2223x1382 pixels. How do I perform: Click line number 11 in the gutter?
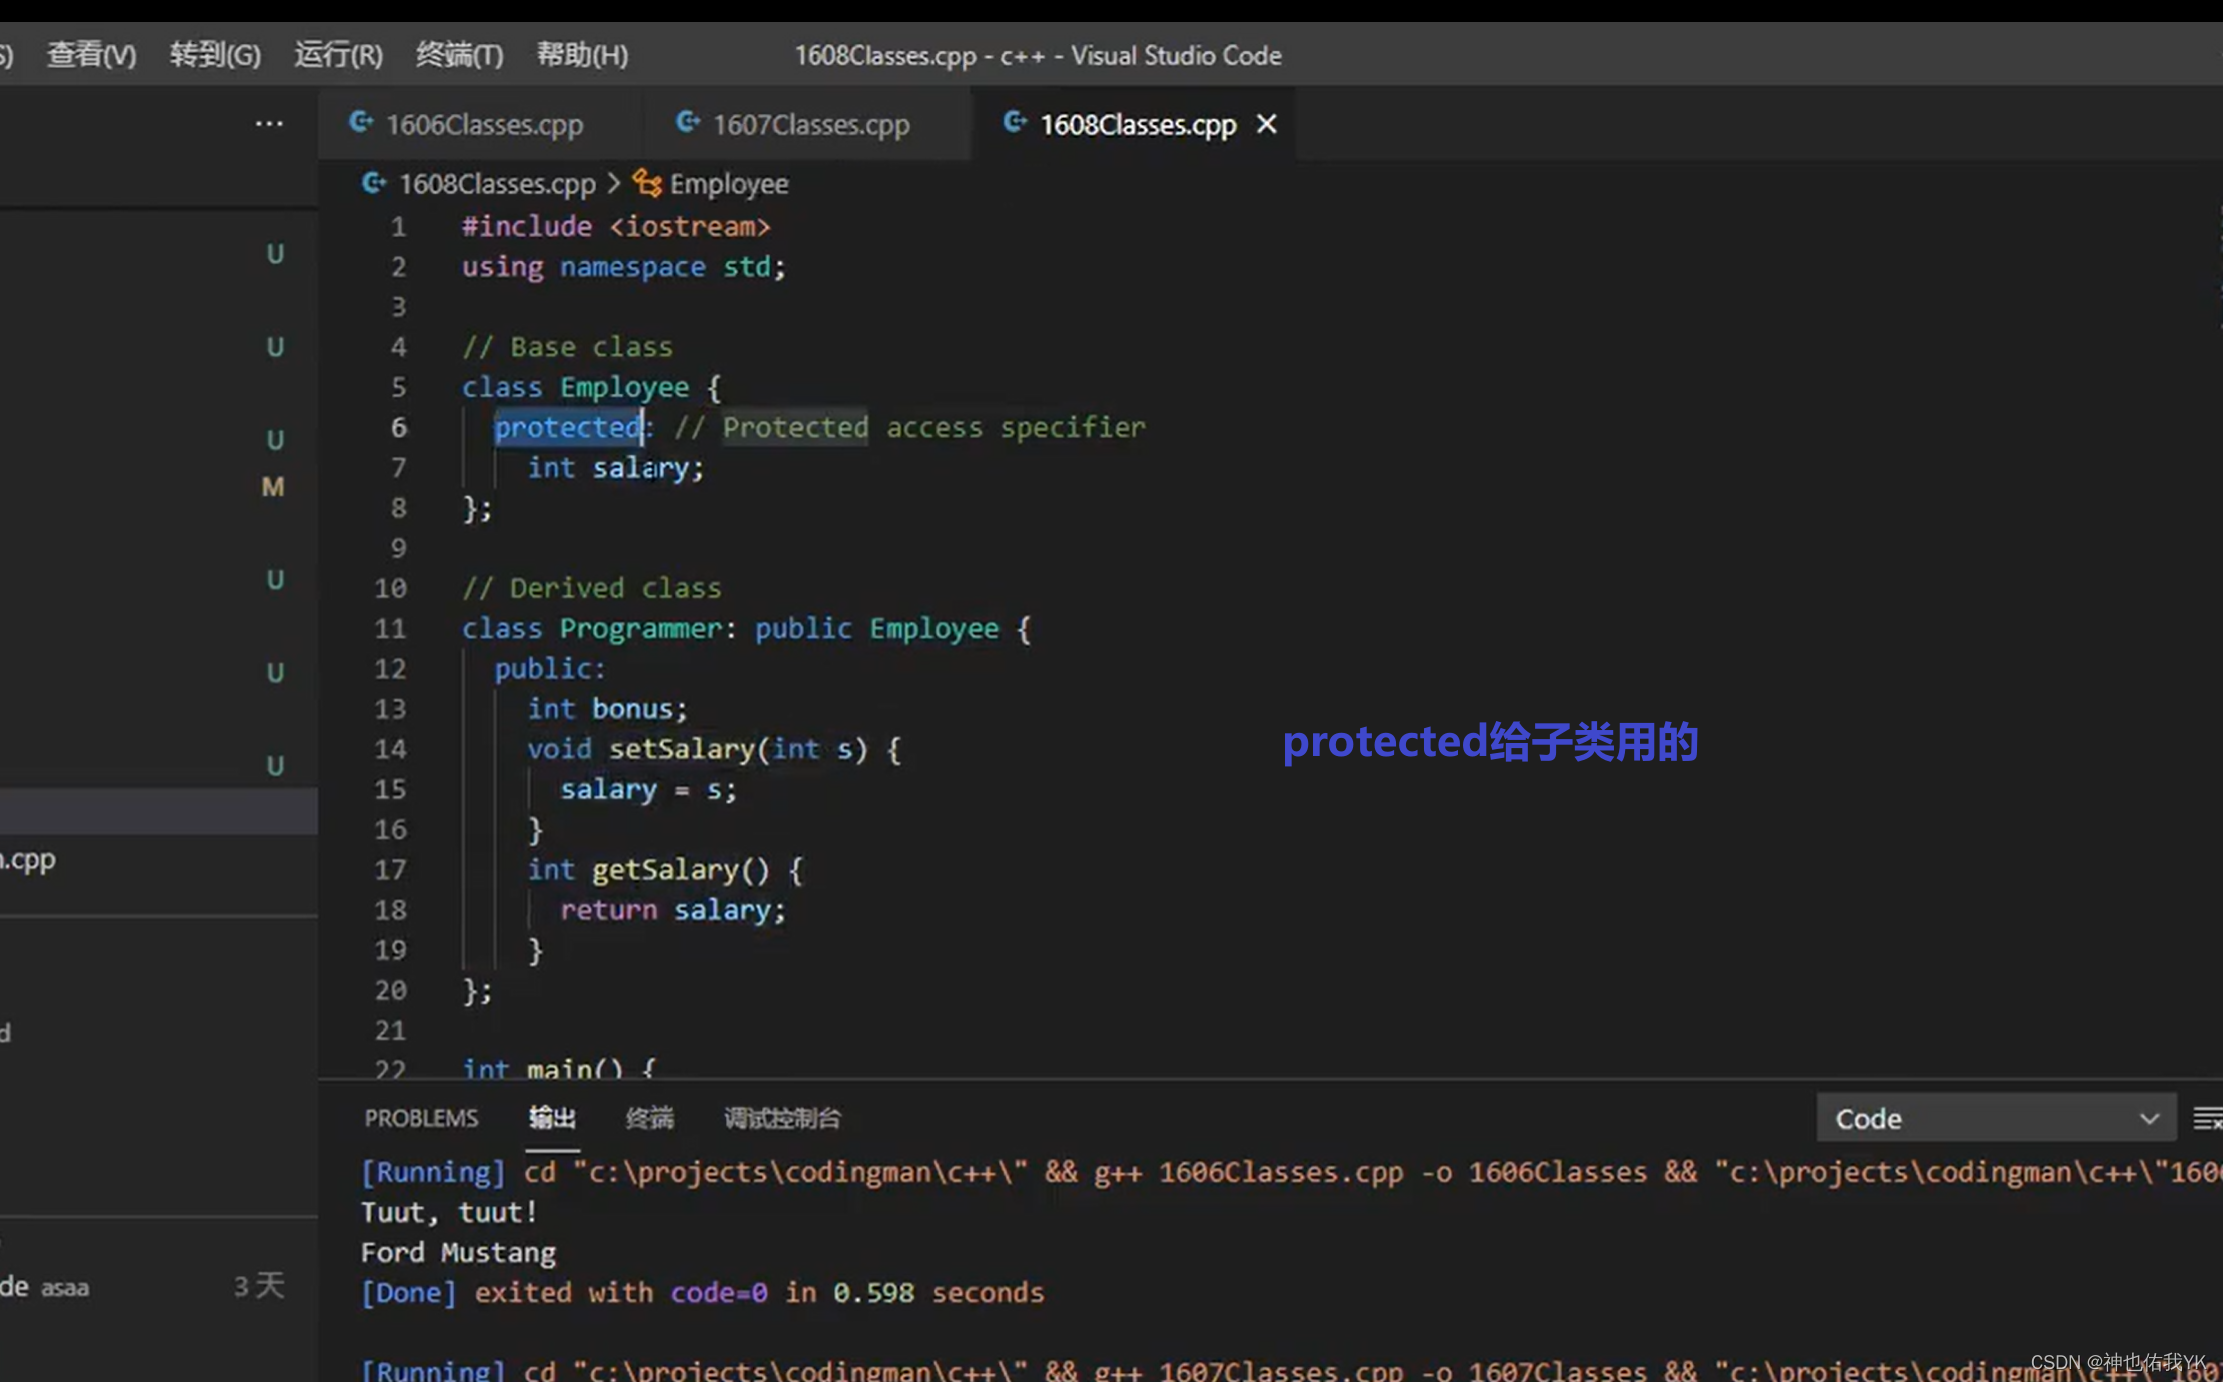[x=390, y=629]
